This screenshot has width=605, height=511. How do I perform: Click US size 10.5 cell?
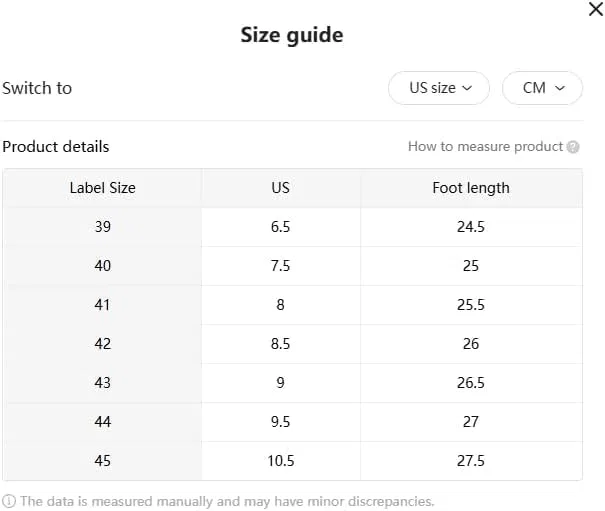point(281,461)
